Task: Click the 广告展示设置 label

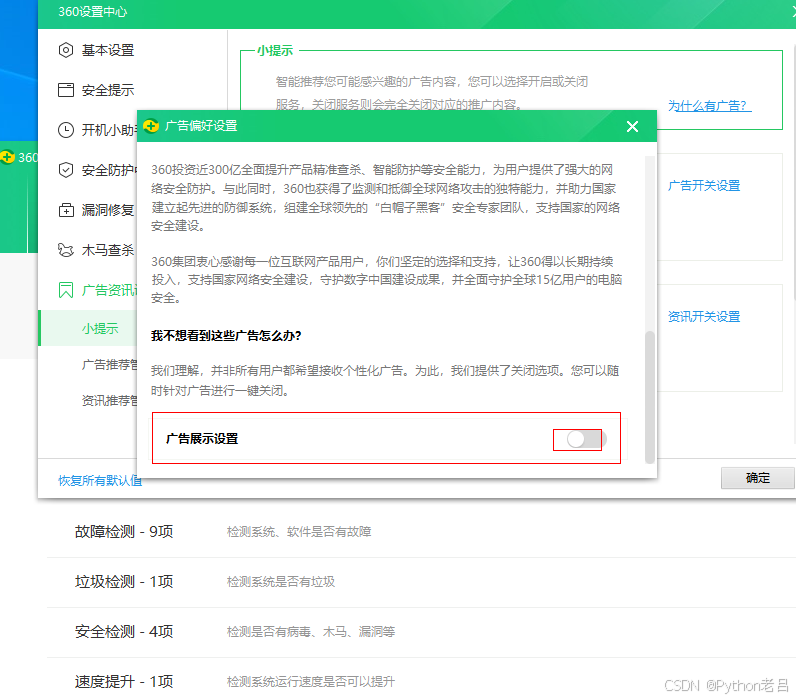Action: (x=202, y=439)
